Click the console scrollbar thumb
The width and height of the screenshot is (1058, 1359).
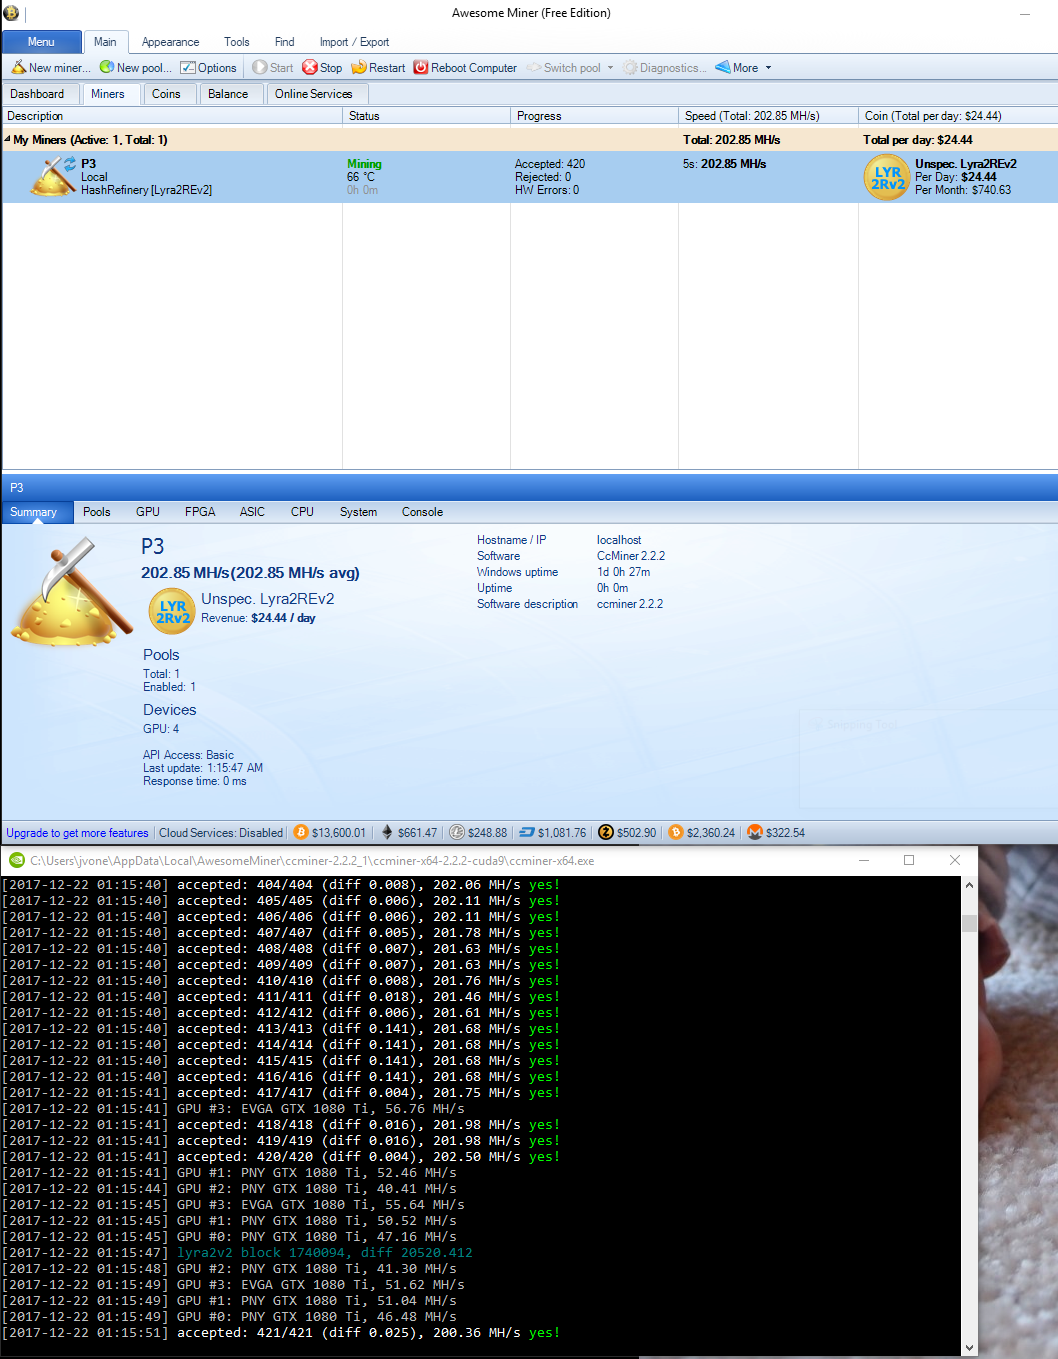click(x=969, y=922)
